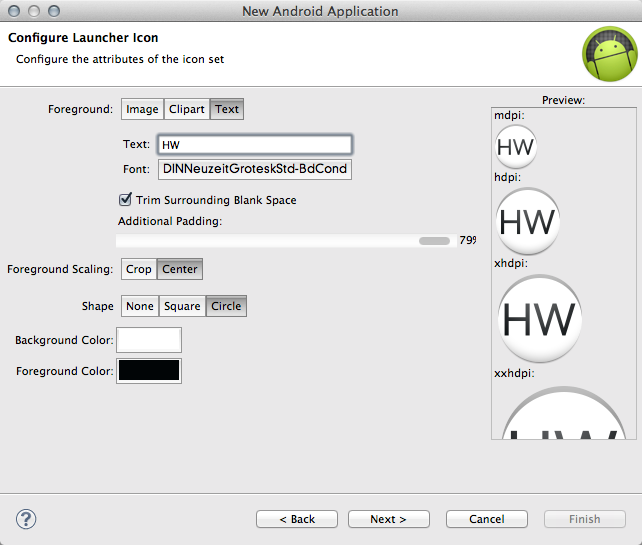Select the mdpi HW preview icon
Screen dimensions: 642x545
tap(516, 147)
